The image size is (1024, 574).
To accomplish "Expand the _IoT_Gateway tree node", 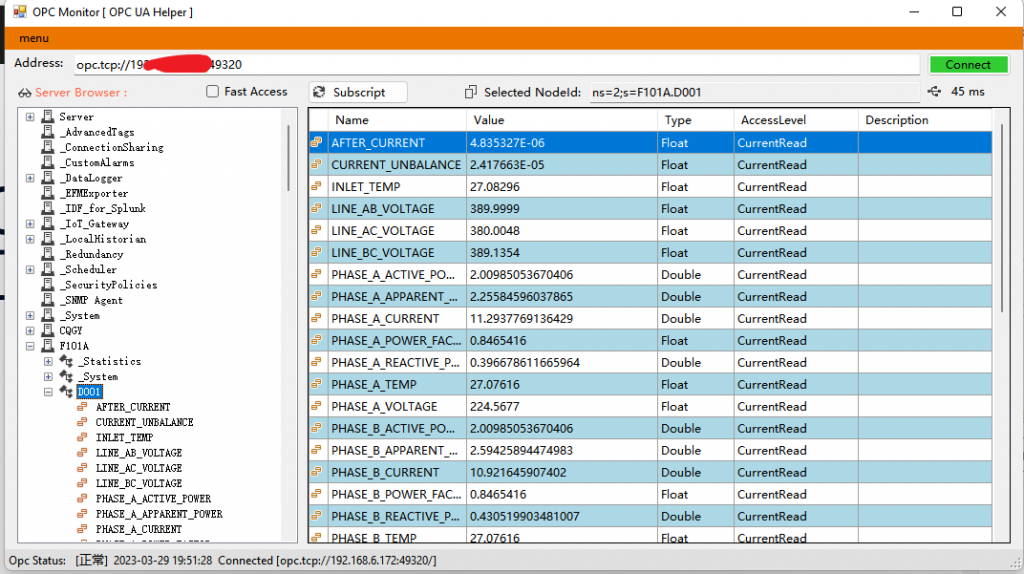I will coord(30,224).
